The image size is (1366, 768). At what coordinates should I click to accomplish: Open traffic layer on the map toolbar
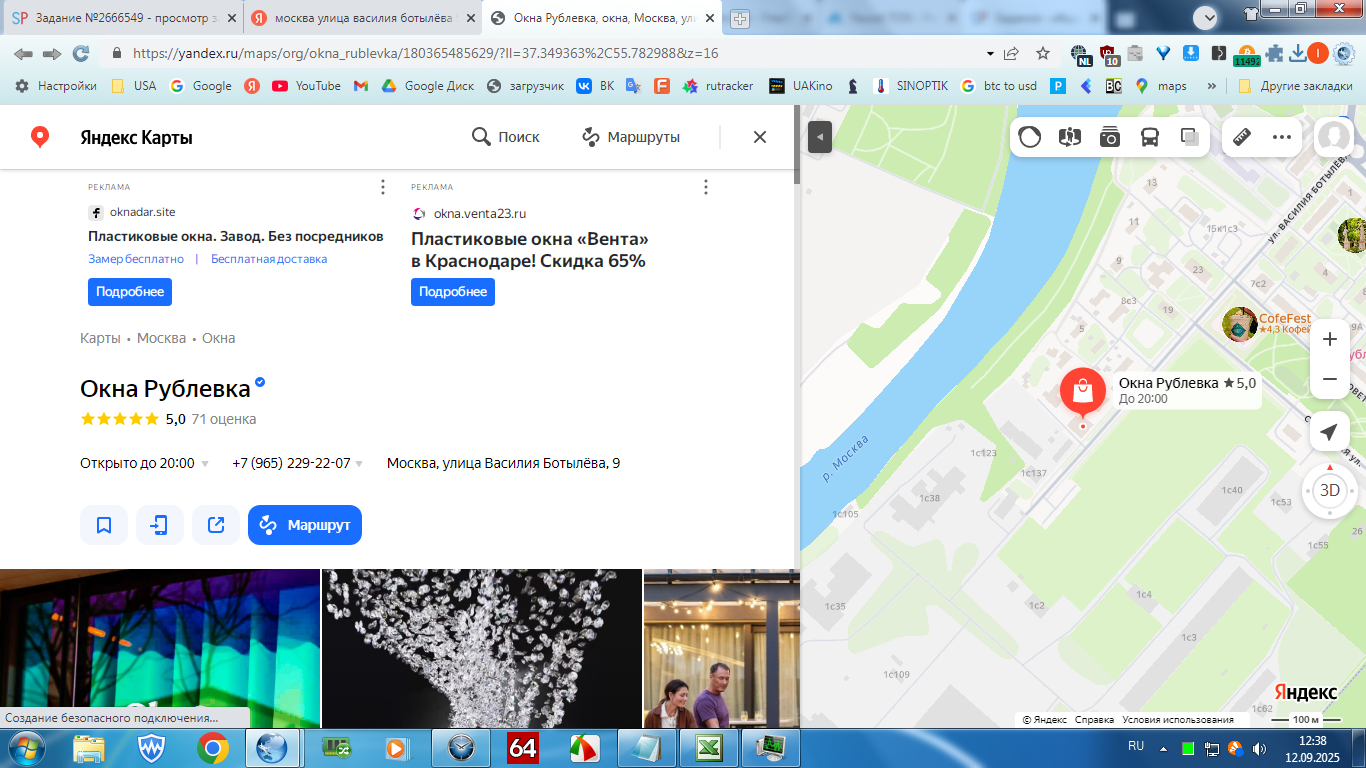pos(1030,137)
